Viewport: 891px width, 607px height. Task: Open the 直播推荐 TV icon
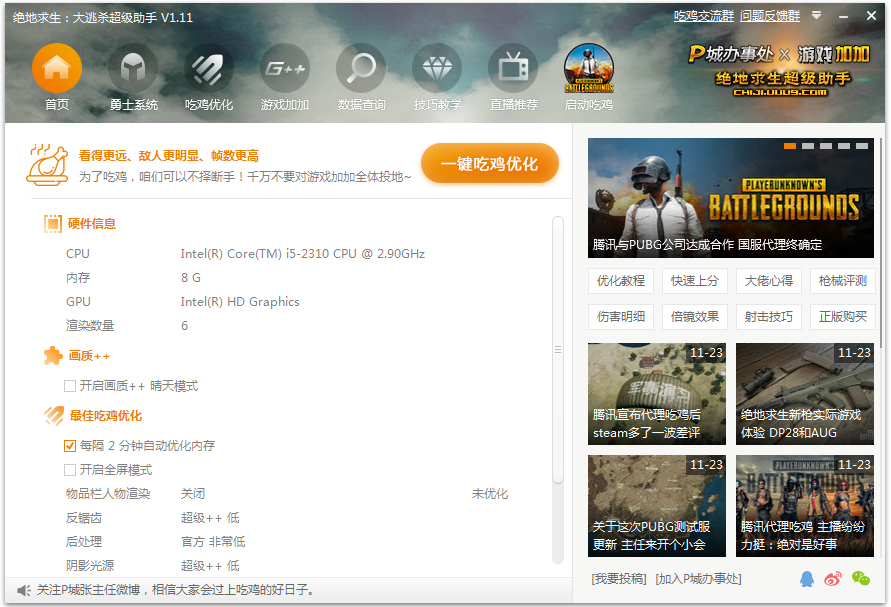tap(513, 68)
